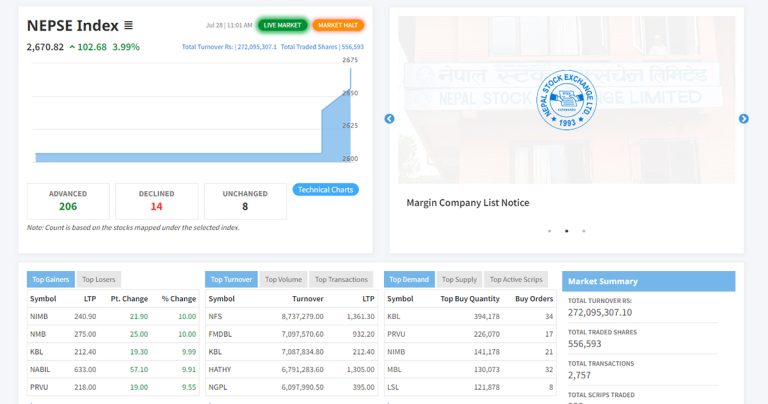Image resolution: width=768 pixels, height=404 pixels.
Task: Click the NIMB symbol in Top Gainers
Action: point(39,316)
